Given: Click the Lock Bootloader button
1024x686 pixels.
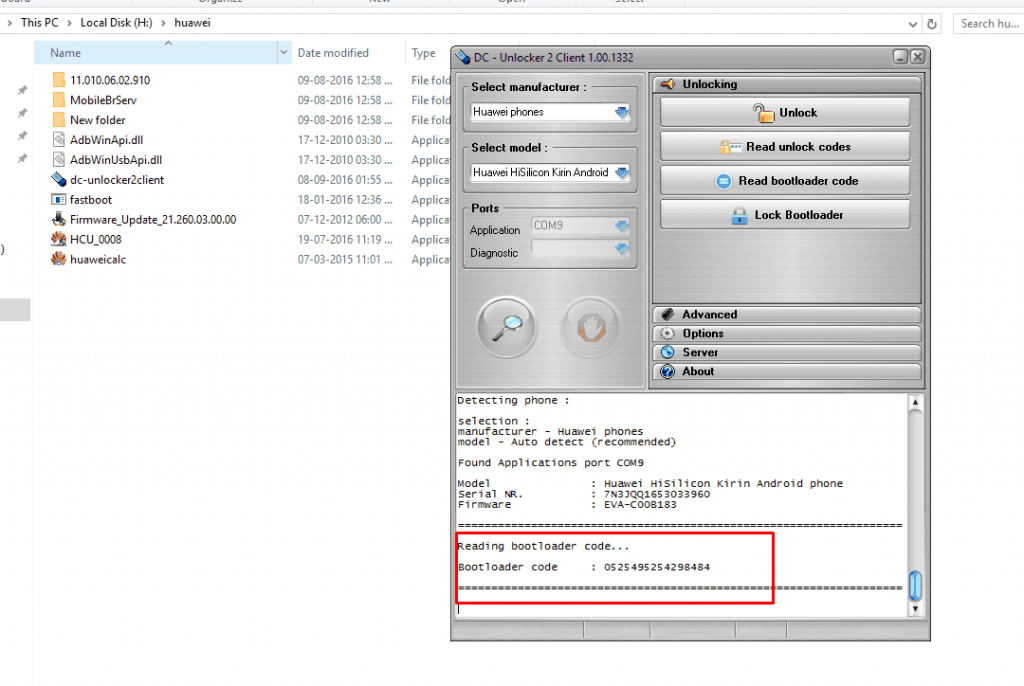Looking at the screenshot, I should (x=785, y=215).
